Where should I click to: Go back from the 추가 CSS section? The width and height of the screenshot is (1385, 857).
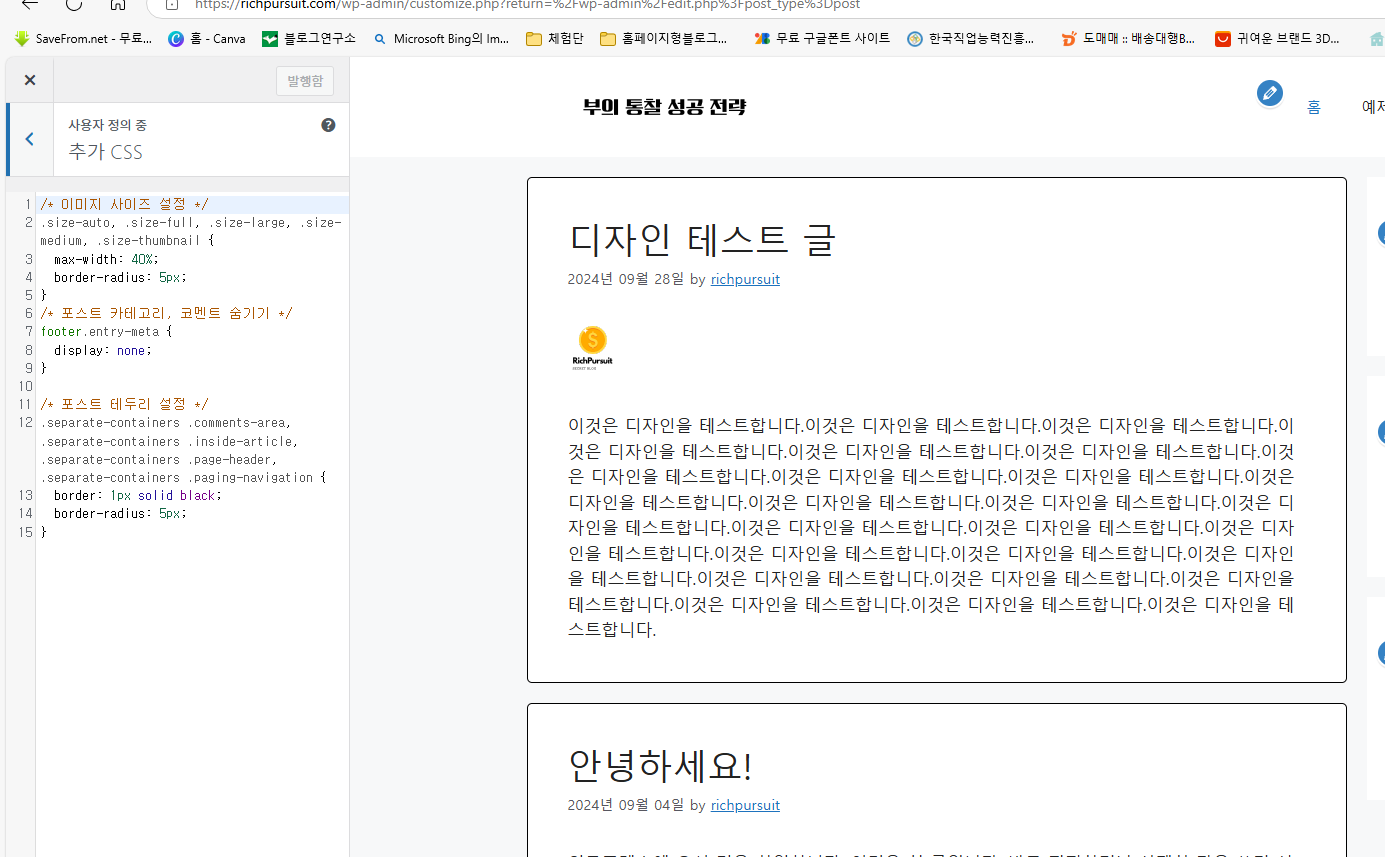(x=29, y=139)
